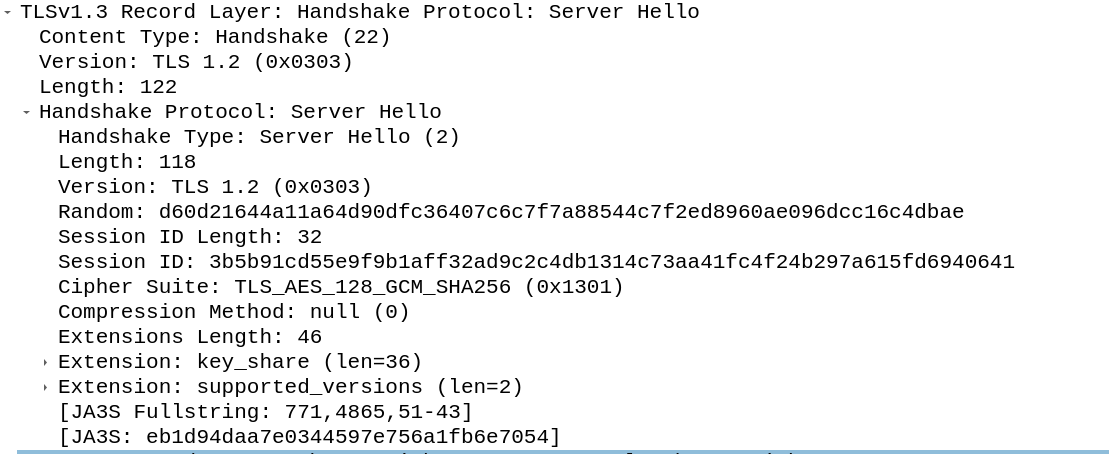Click the Compression Method: null (0) field
Image resolution: width=1109 pixels, height=454 pixels.
(233, 312)
